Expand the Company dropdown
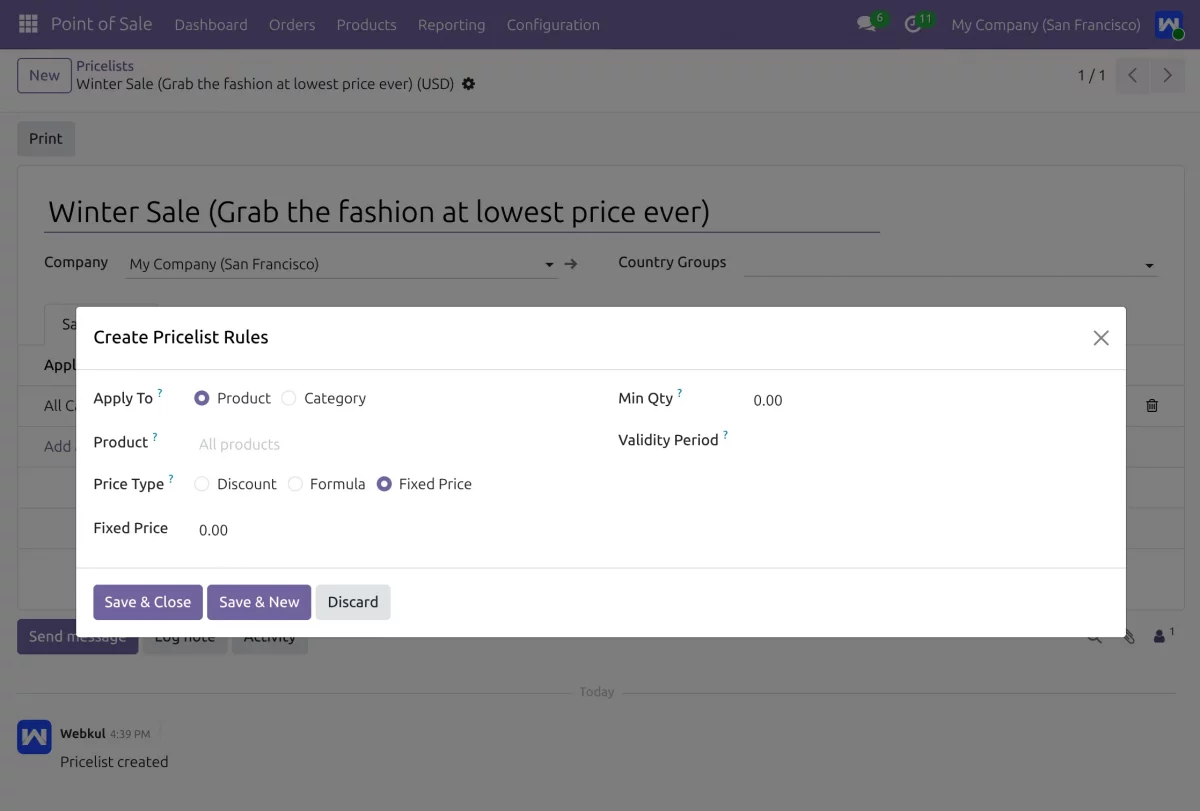This screenshot has width=1200, height=811. coord(549,265)
